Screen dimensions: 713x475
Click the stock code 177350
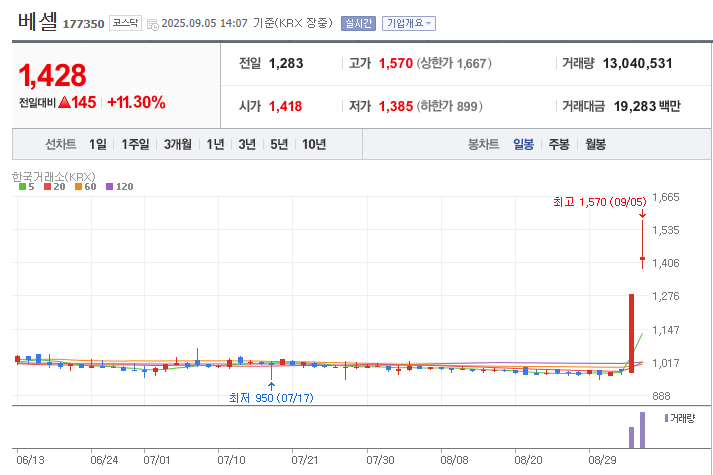click(x=83, y=24)
